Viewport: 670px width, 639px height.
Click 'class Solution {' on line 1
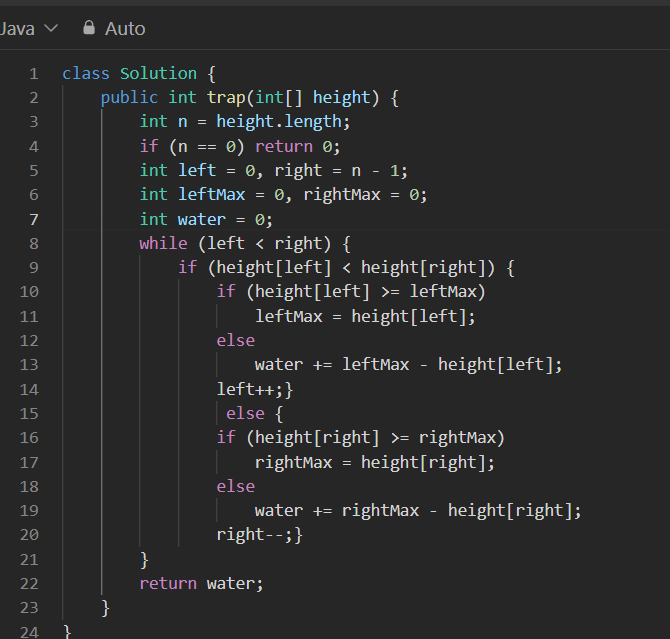pyautogui.click(x=139, y=74)
